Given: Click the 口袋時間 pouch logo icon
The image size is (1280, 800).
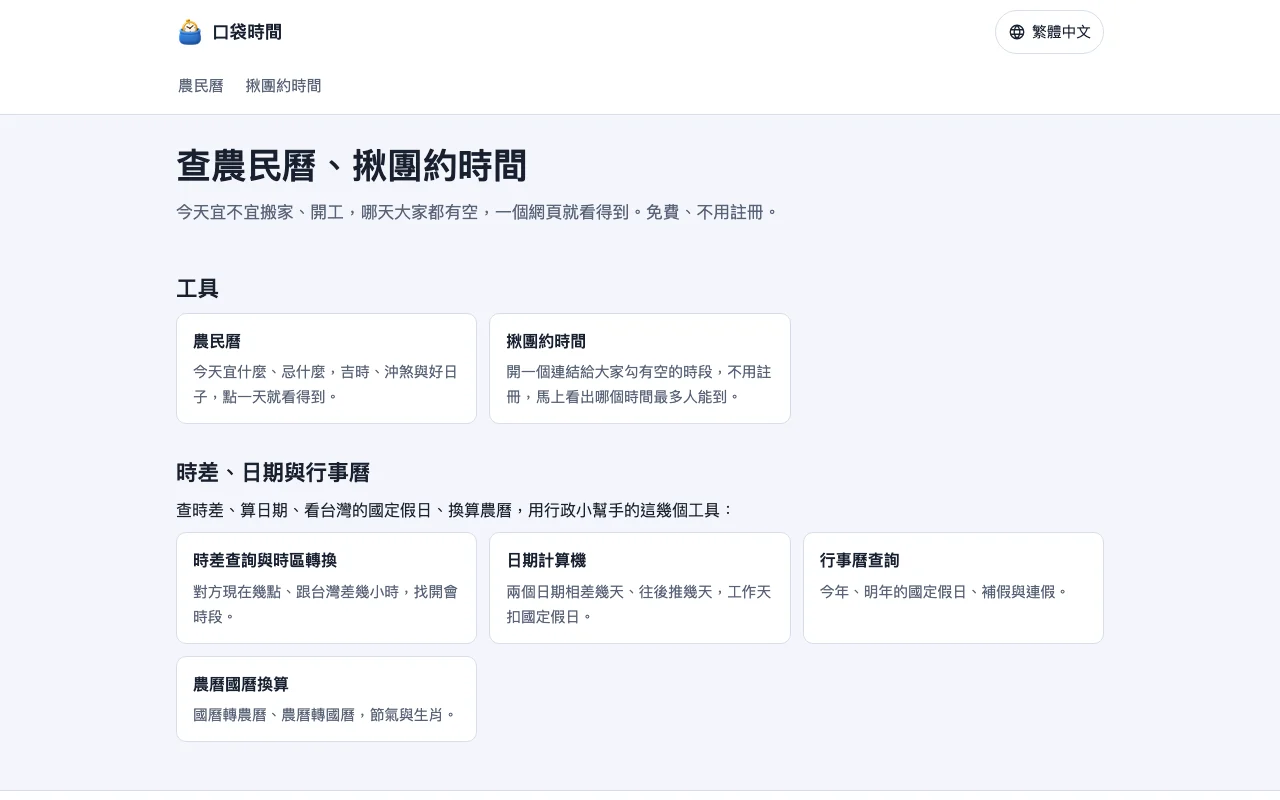Looking at the screenshot, I should tap(190, 32).
